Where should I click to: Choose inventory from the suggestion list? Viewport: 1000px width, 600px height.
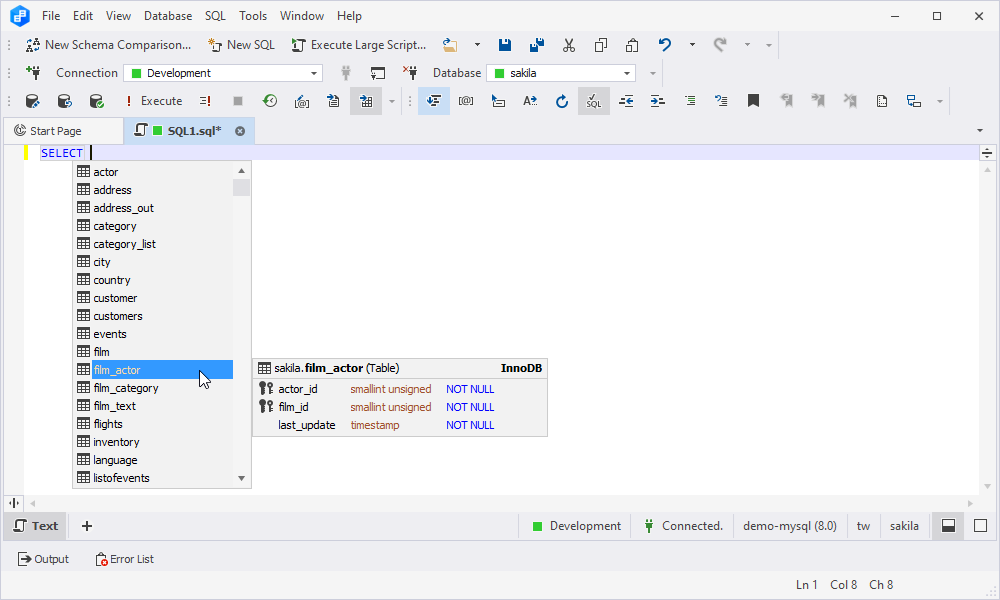point(154,442)
